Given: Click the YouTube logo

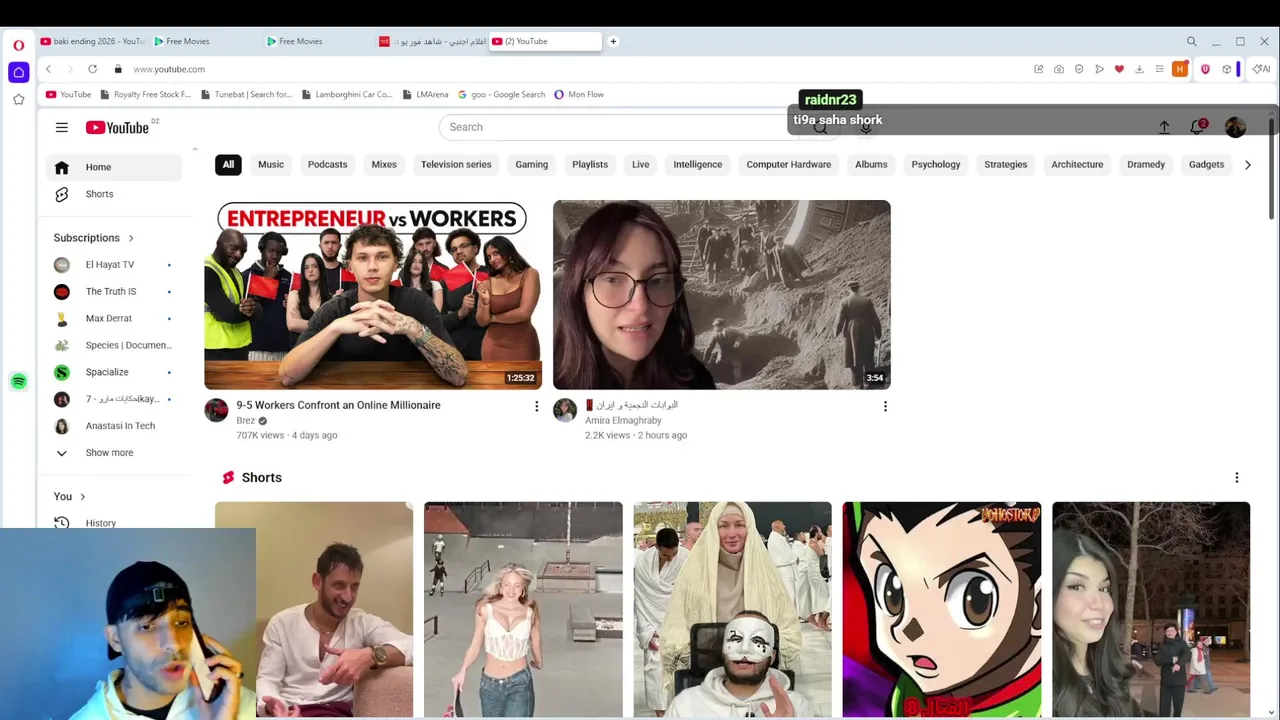Looking at the screenshot, I should 118,127.
